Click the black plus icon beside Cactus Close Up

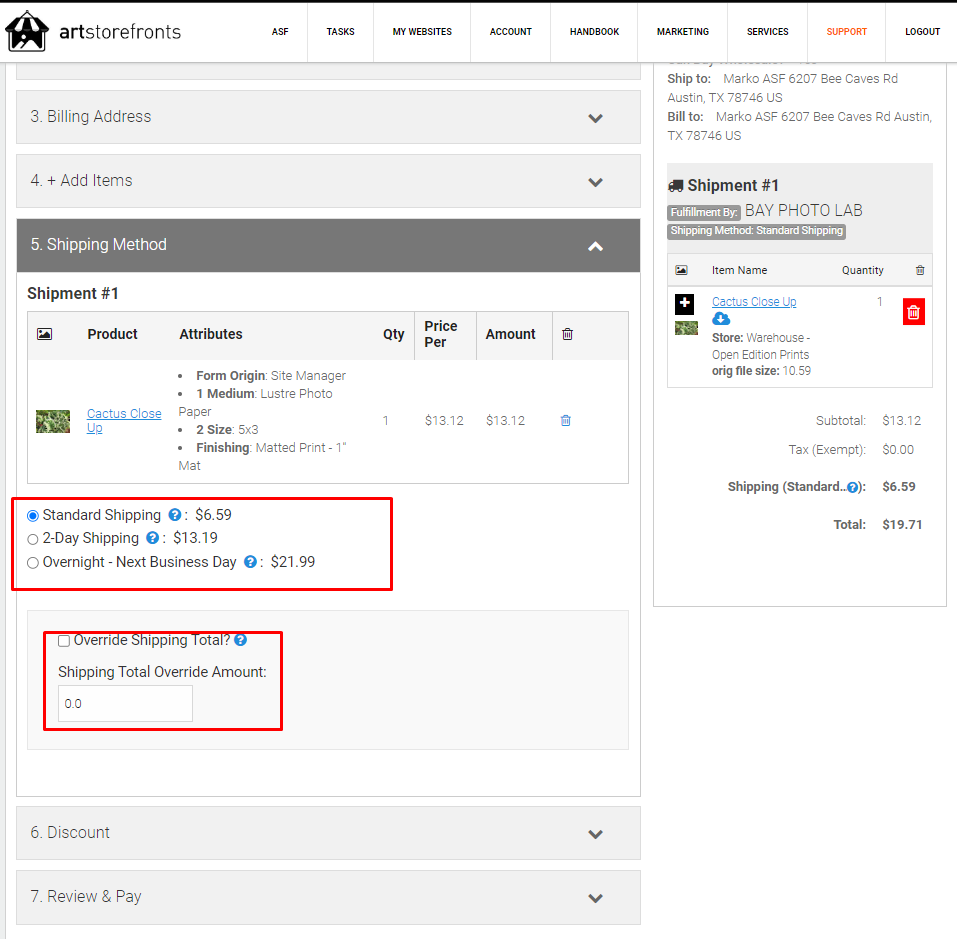(684, 304)
